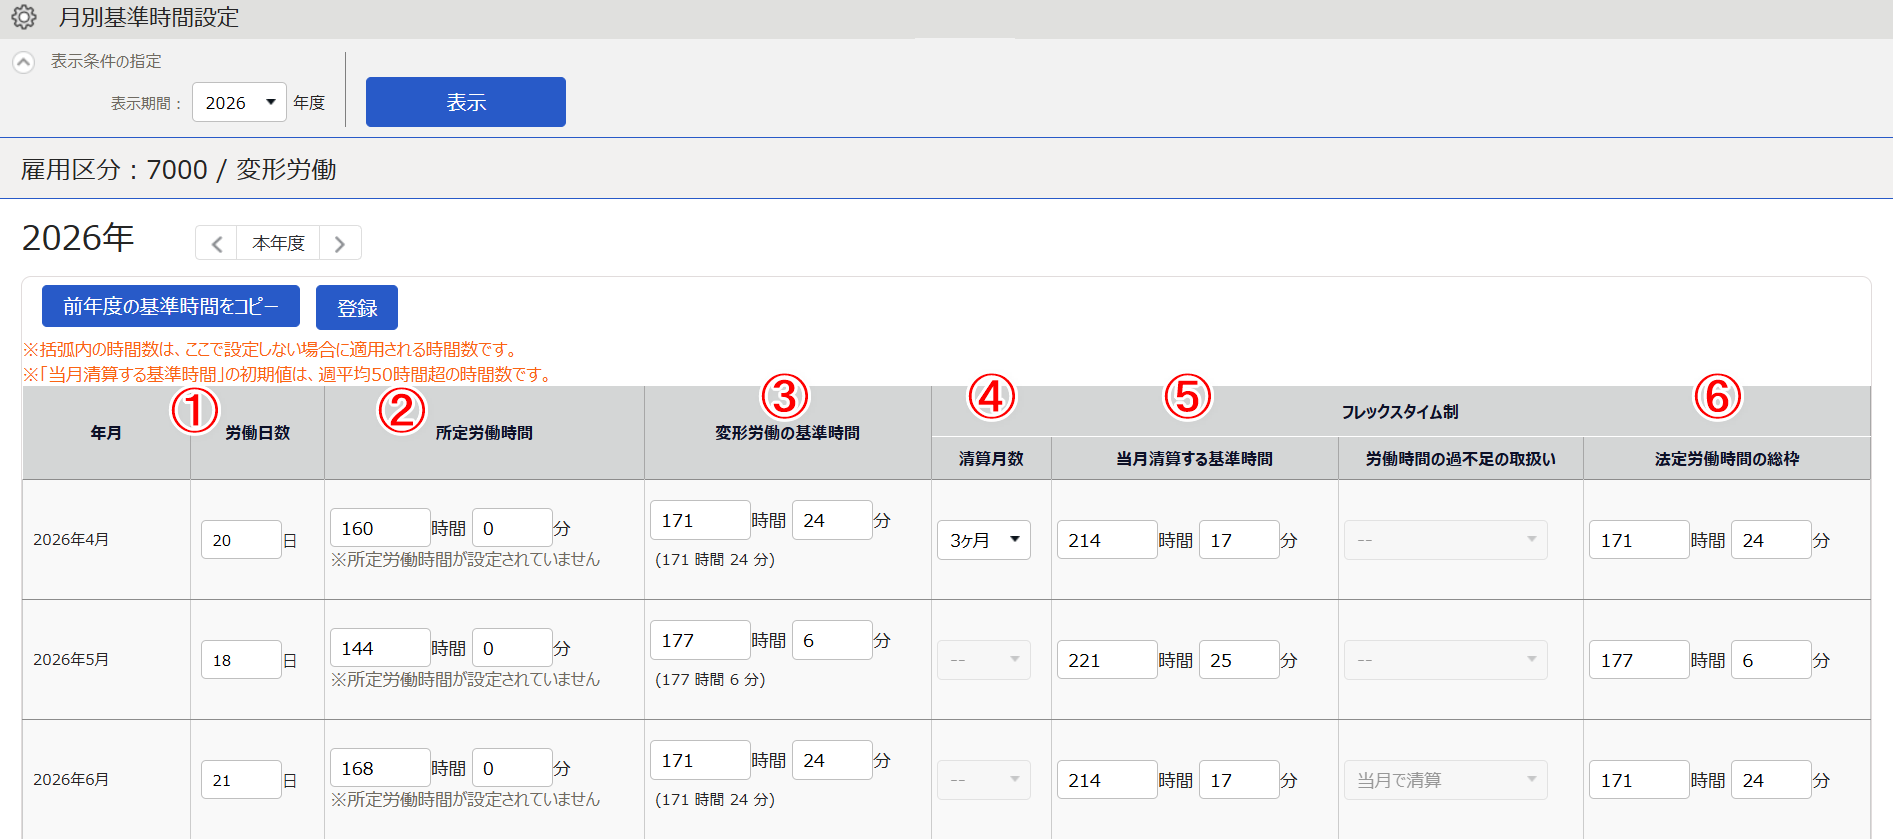The image size is (1893, 839).
Task: Click the 表示 button
Action: coord(466,102)
